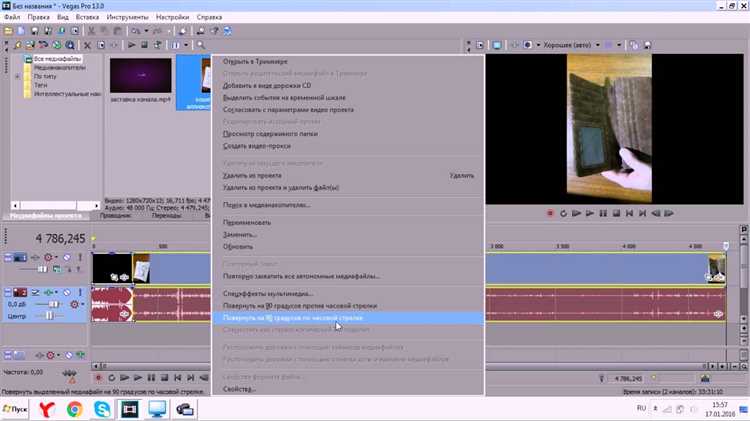Click Record on the timeline transport bar
This screenshot has height=421, width=750.
click(99, 378)
